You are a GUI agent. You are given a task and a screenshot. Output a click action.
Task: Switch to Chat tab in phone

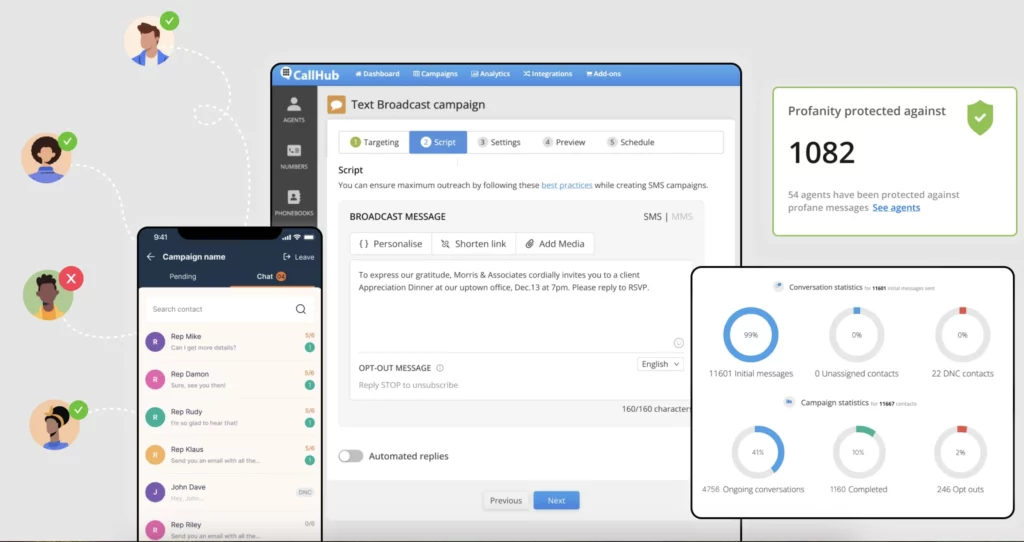pos(271,276)
